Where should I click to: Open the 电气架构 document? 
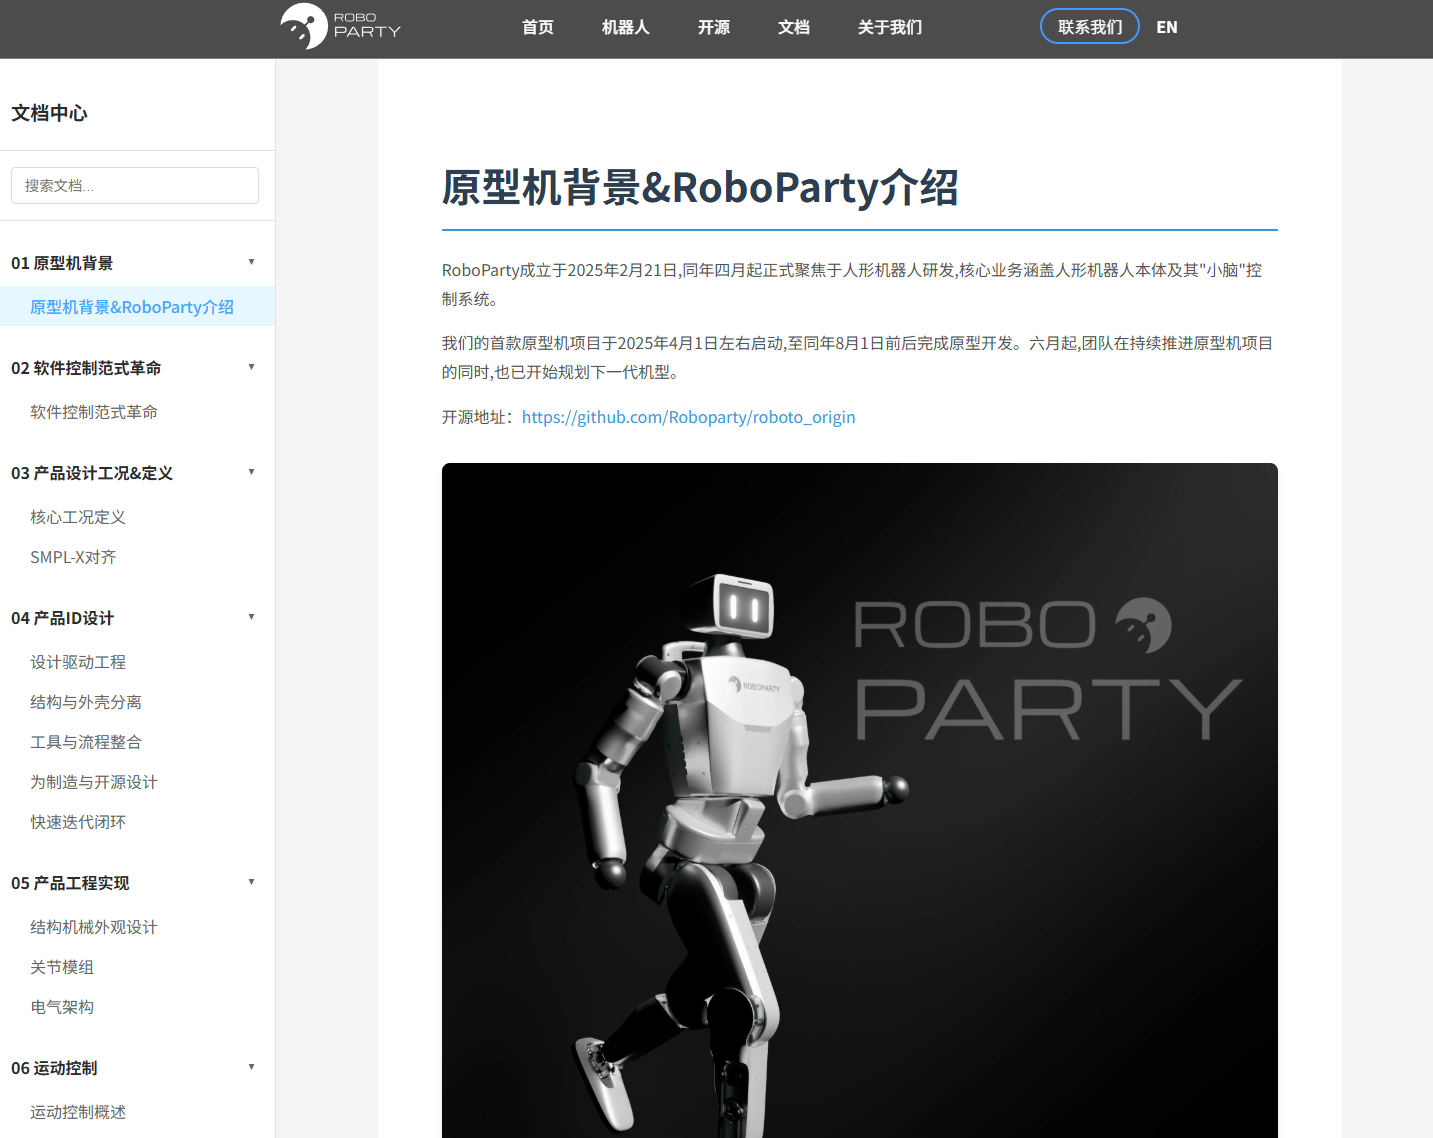click(62, 1007)
